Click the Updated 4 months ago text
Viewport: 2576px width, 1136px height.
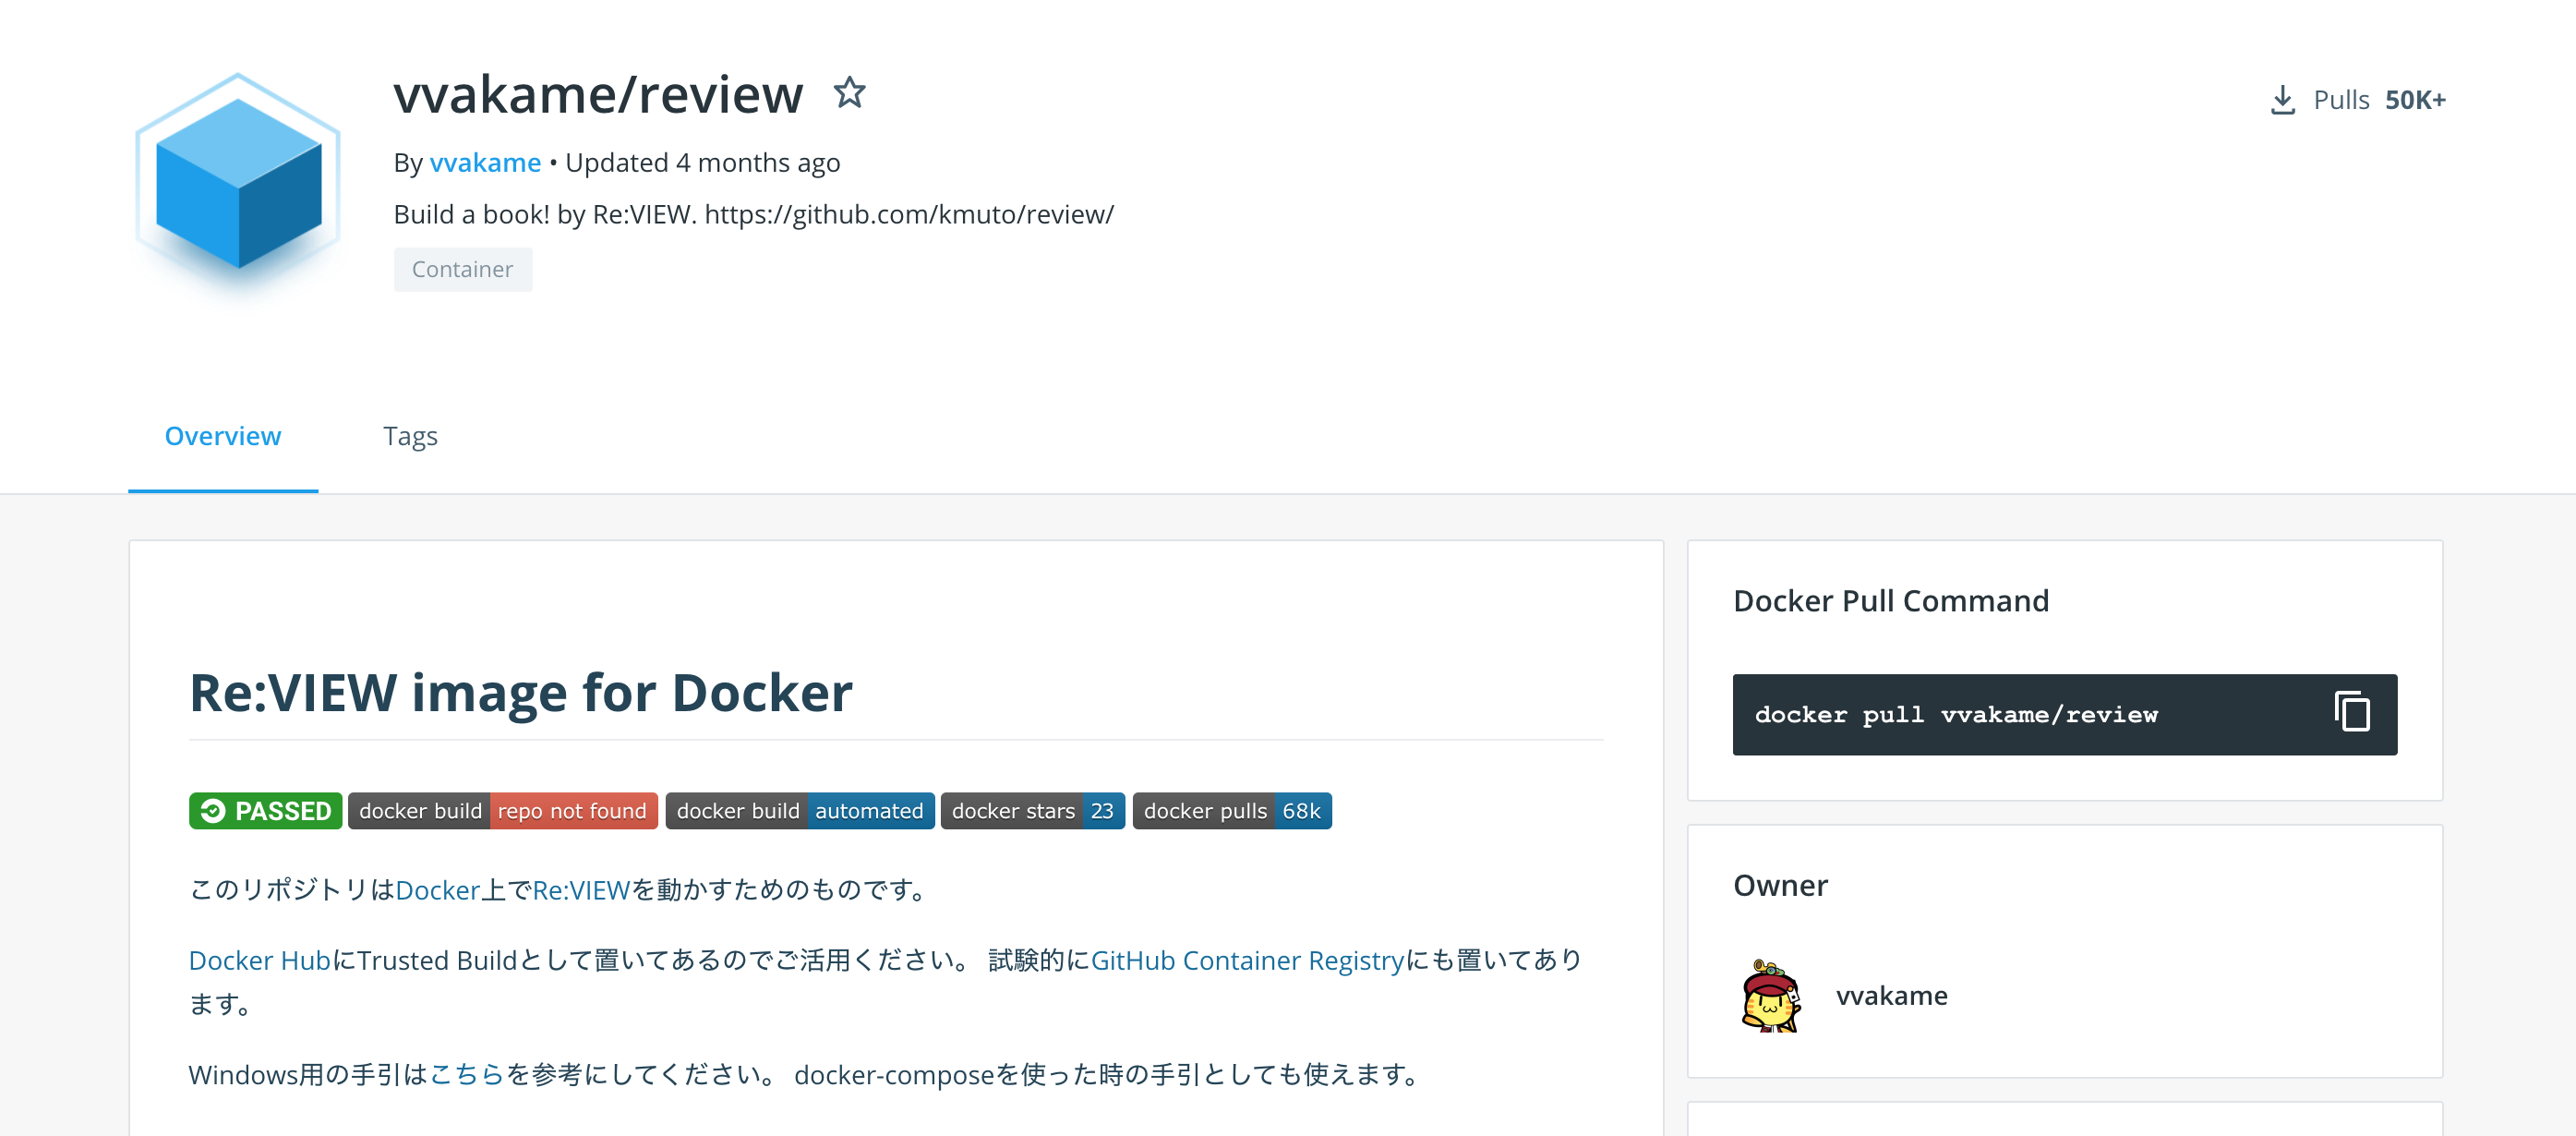702,162
